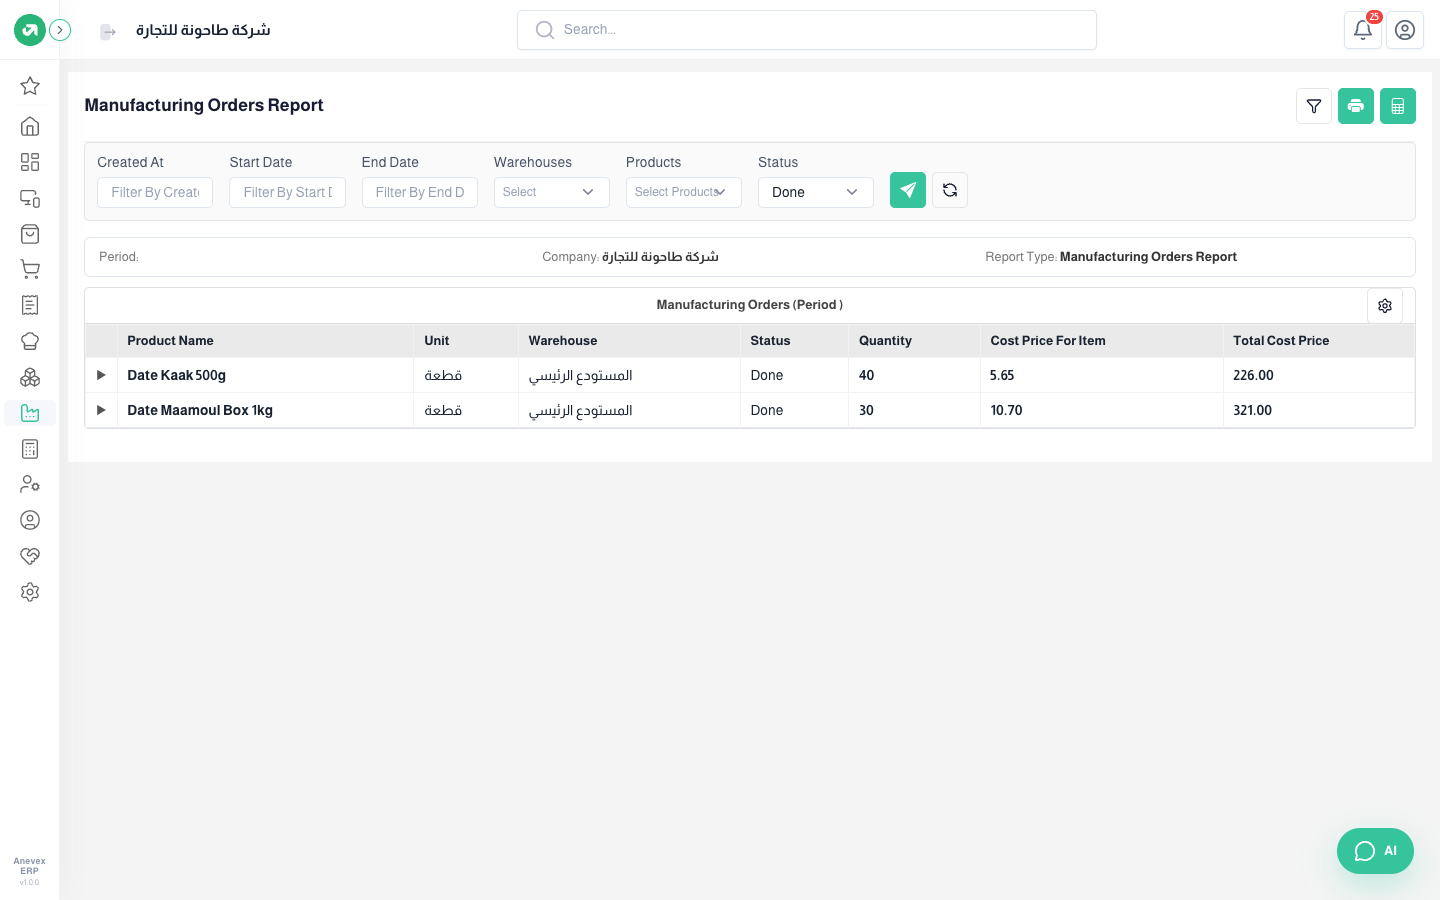Select the factory manufacturing sidebar icon
1440x900 pixels.
coord(30,413)
